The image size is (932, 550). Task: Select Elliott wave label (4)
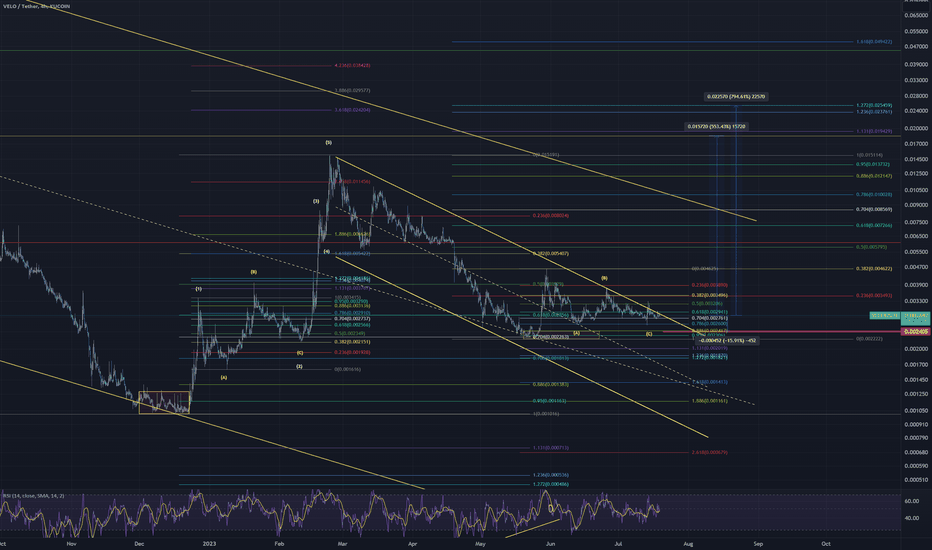326,252
